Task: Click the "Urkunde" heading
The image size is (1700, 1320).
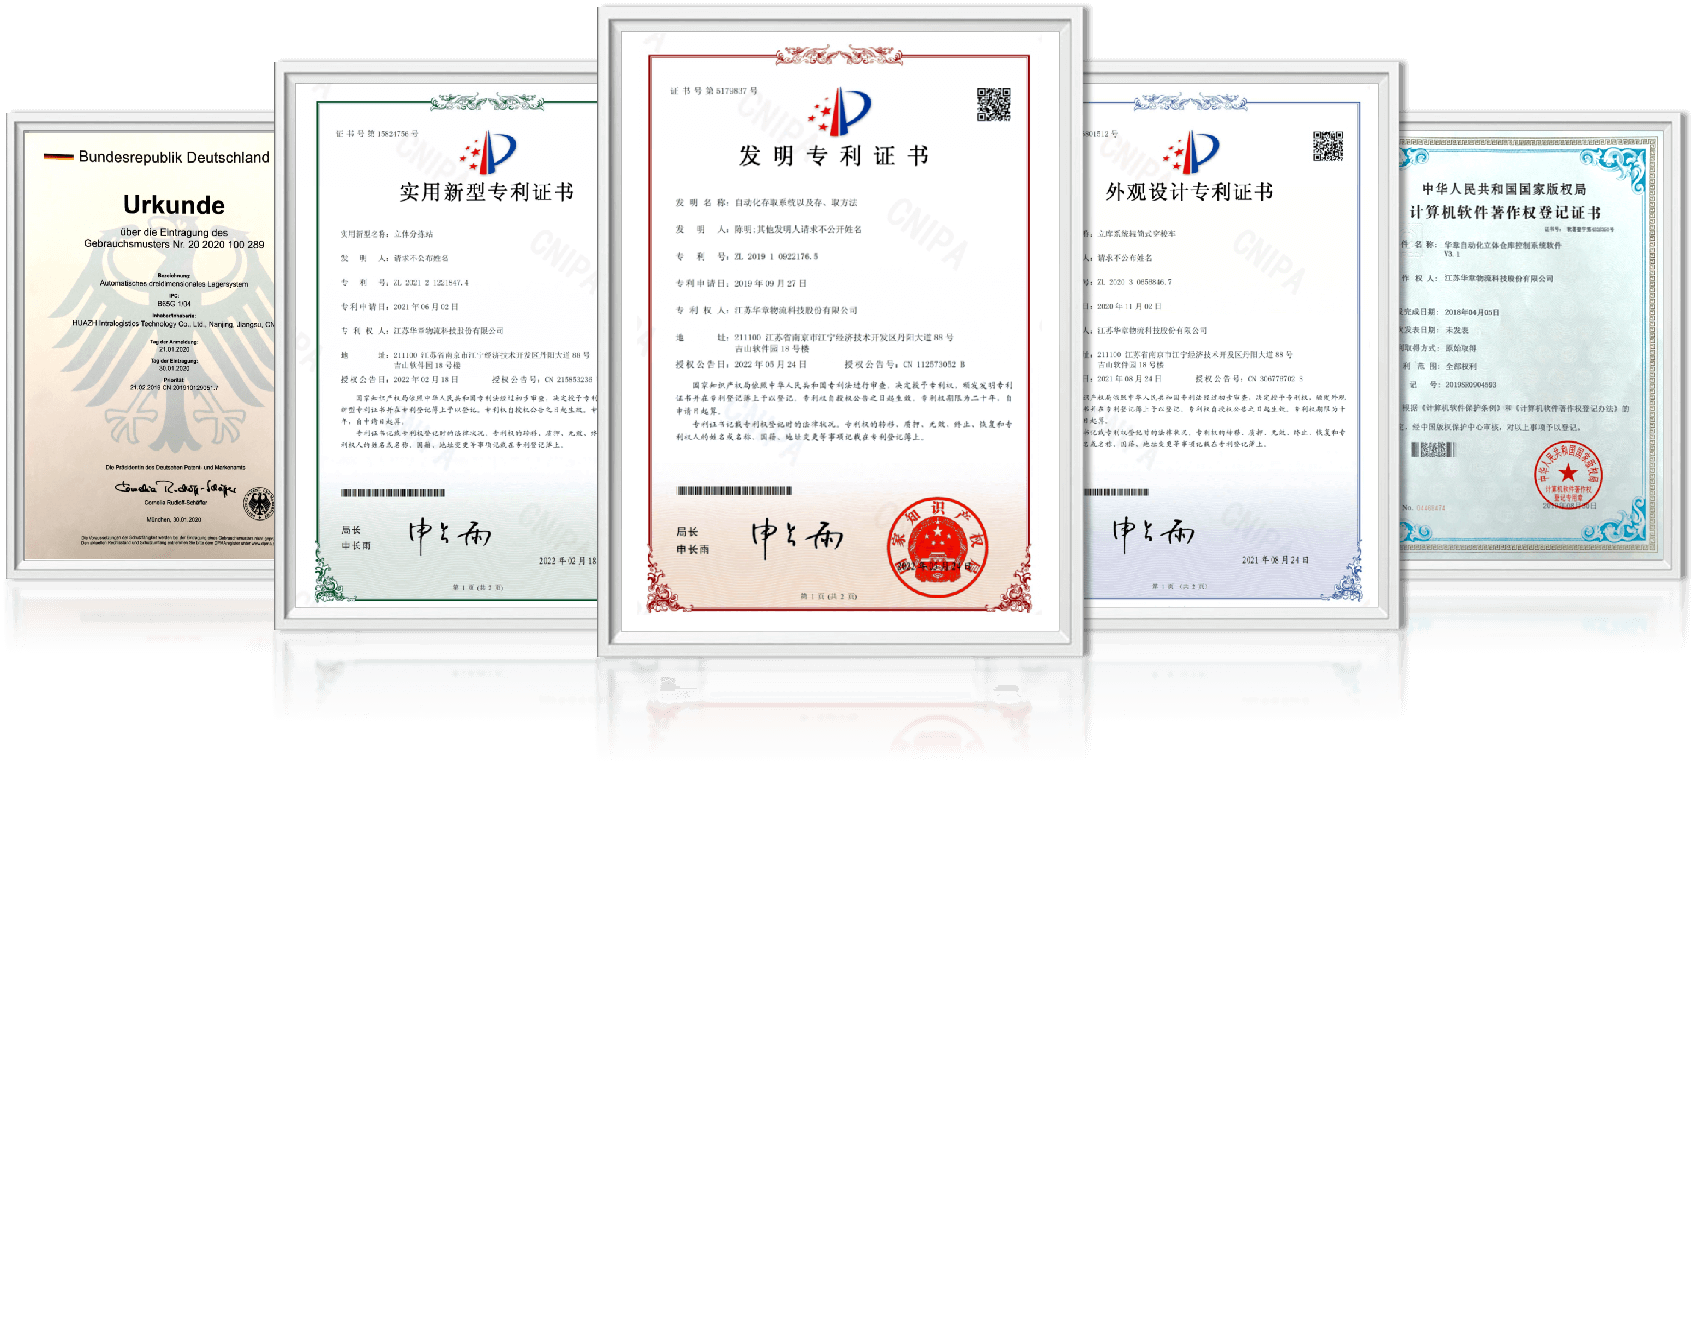Action: (x=174, y=205)
